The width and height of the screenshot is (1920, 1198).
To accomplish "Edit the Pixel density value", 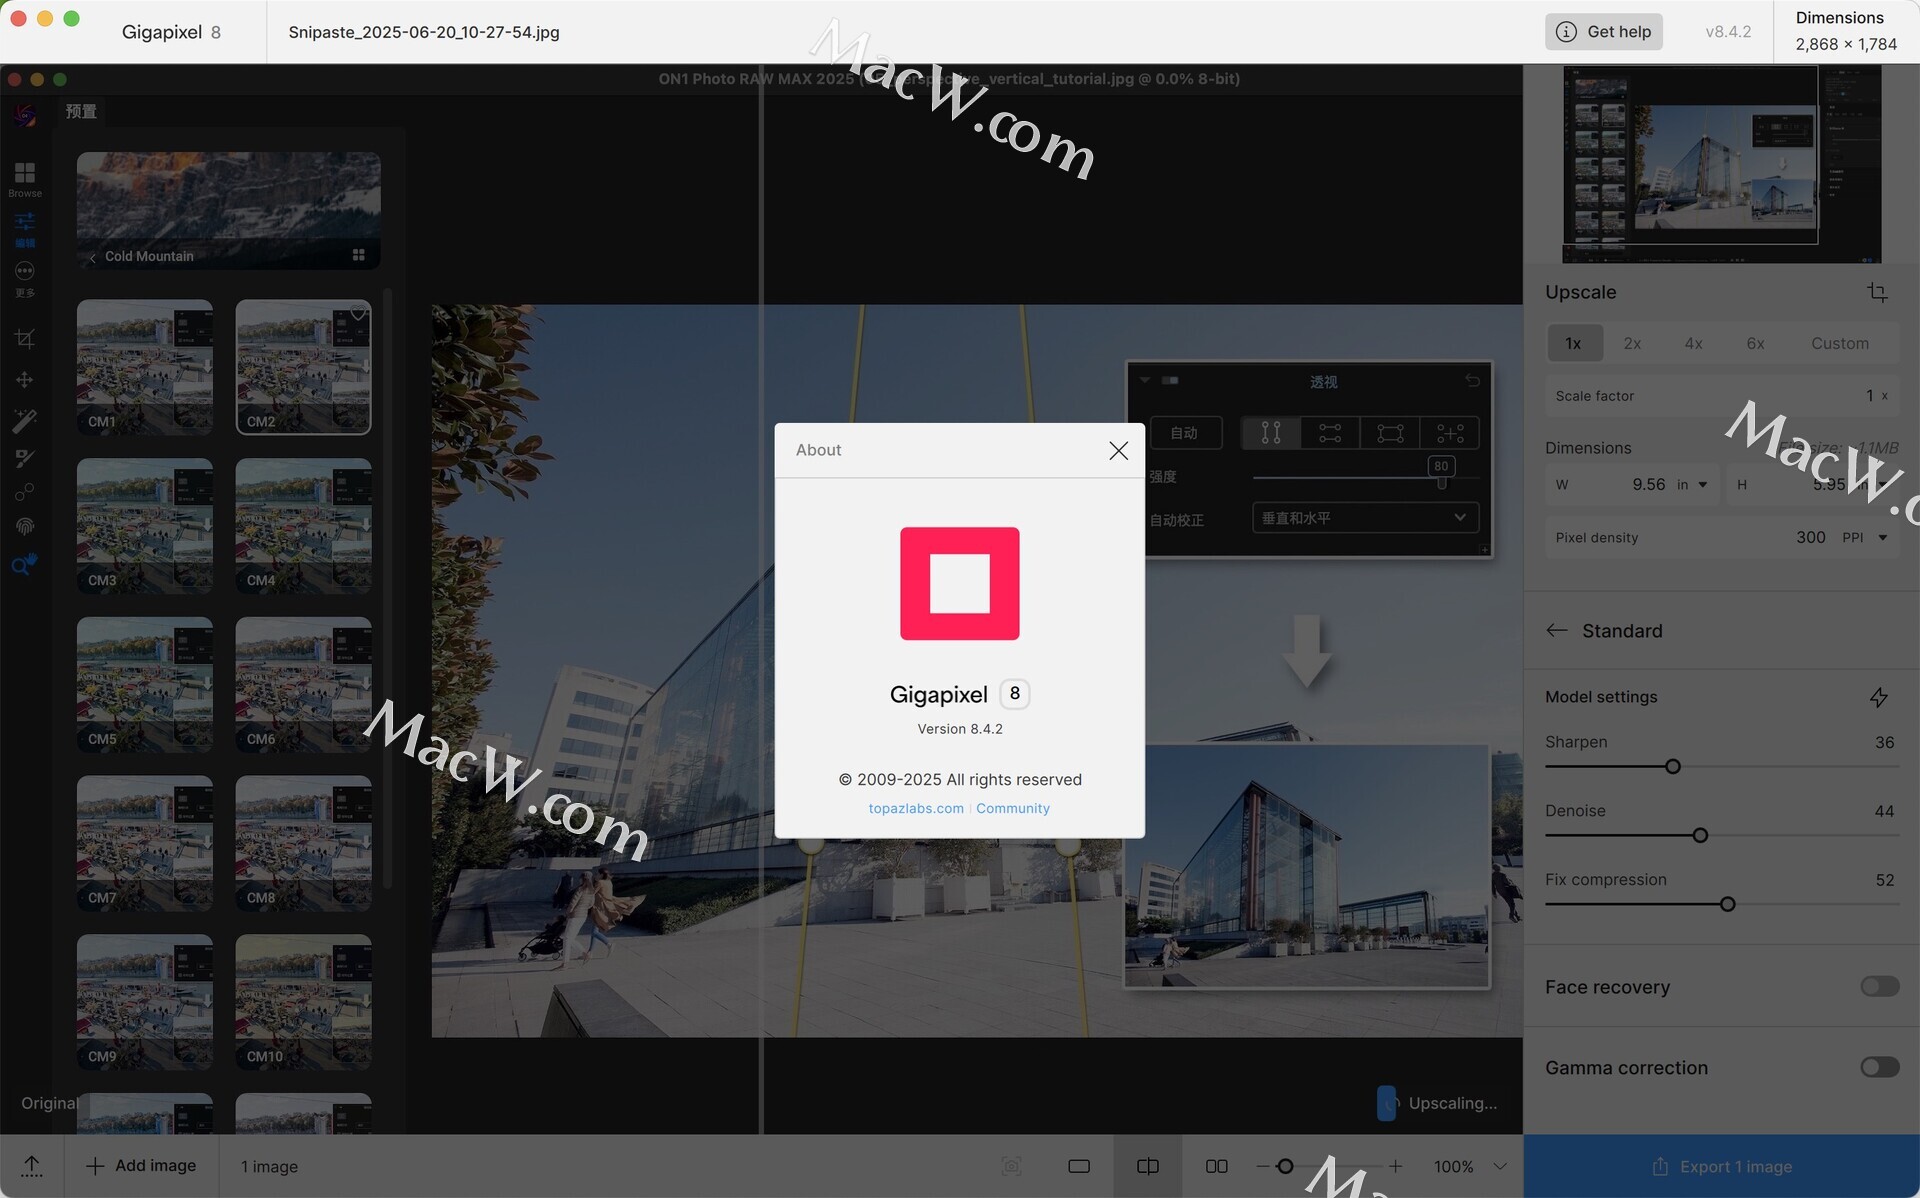I will [x=1810, y=537].
